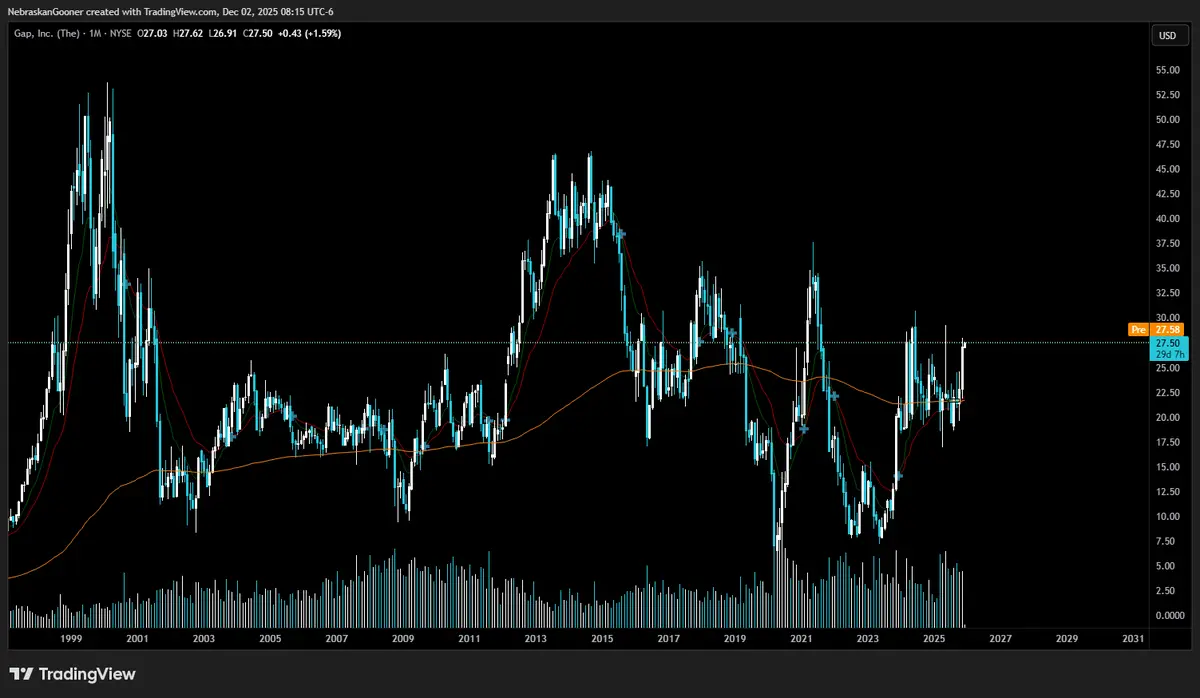Click the 42.50 price axis label
The image size is (1200, 698).
tap(1167, 194)
